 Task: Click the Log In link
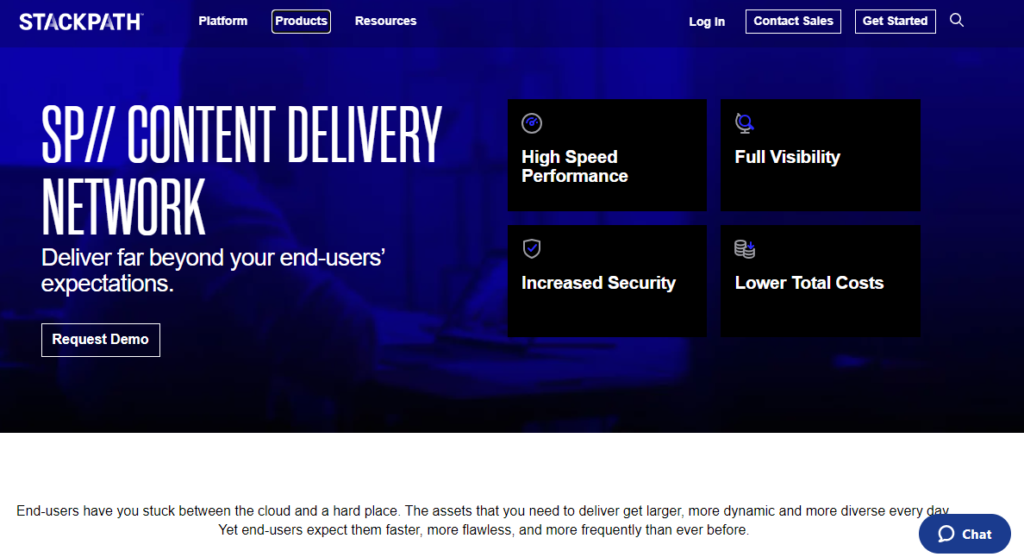tap(707, 22)
